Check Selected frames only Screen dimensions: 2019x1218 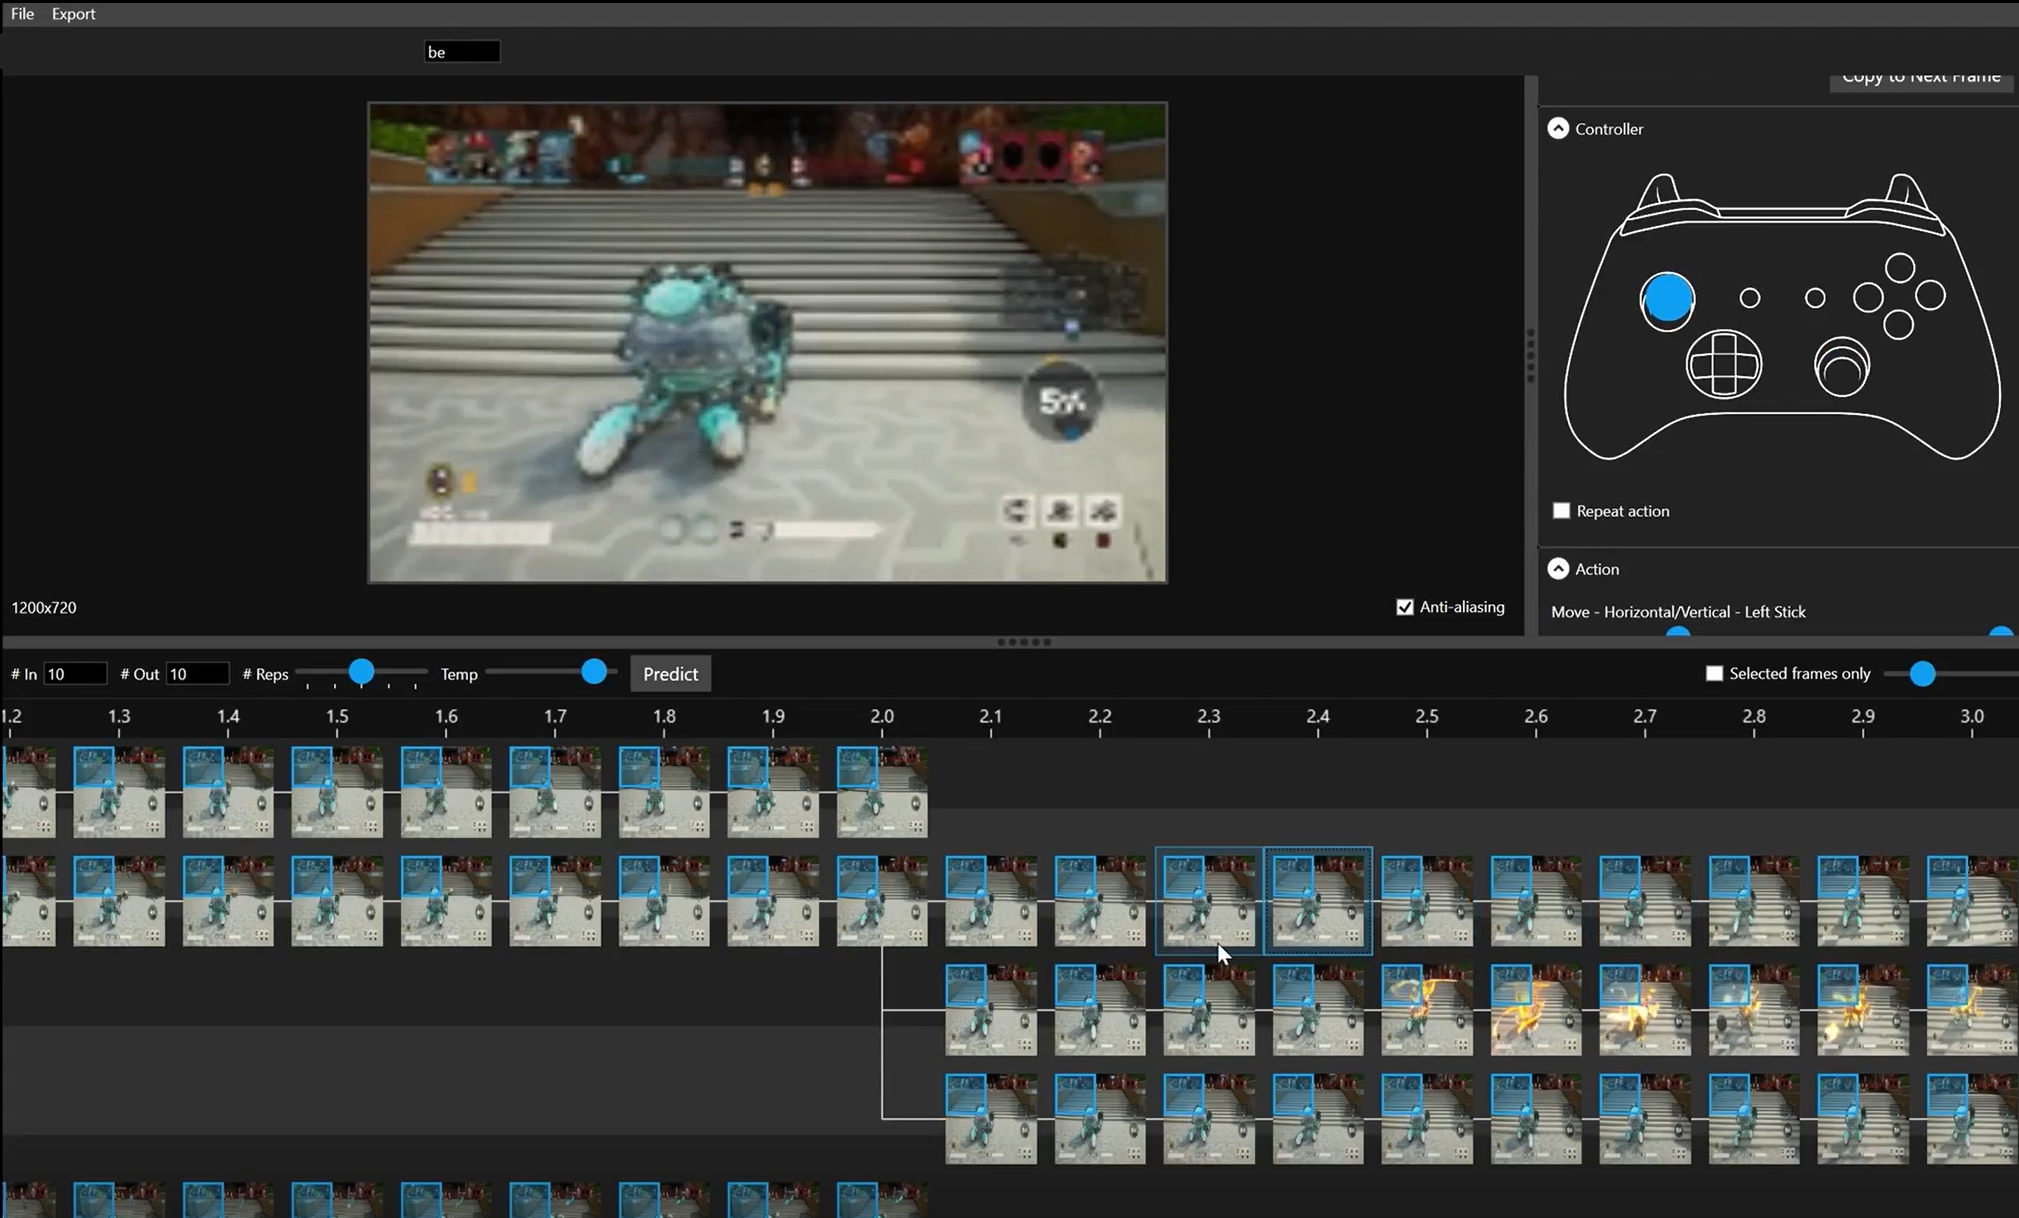(1714, 673)
